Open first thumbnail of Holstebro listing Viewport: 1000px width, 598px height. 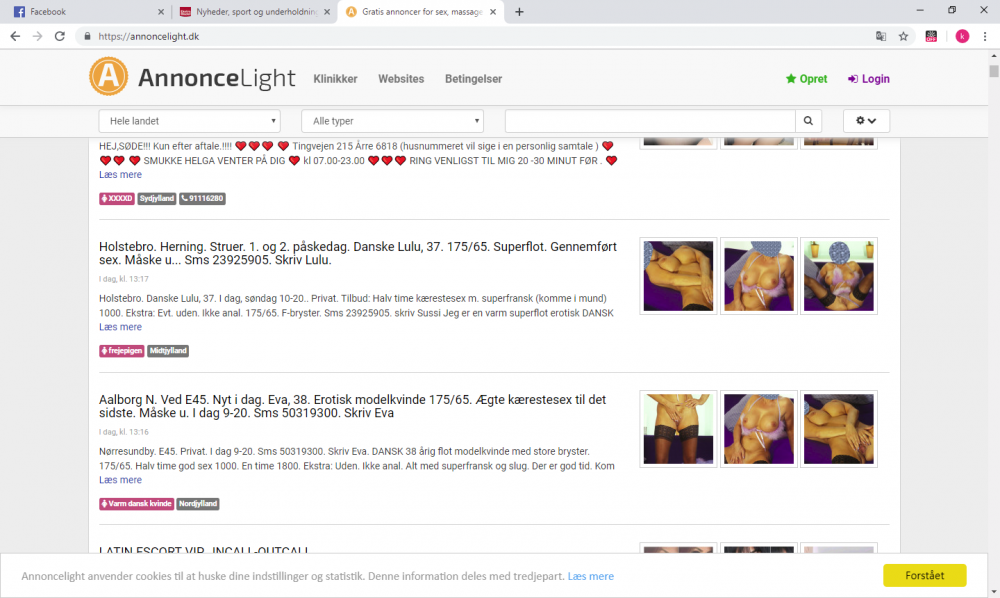678,276
